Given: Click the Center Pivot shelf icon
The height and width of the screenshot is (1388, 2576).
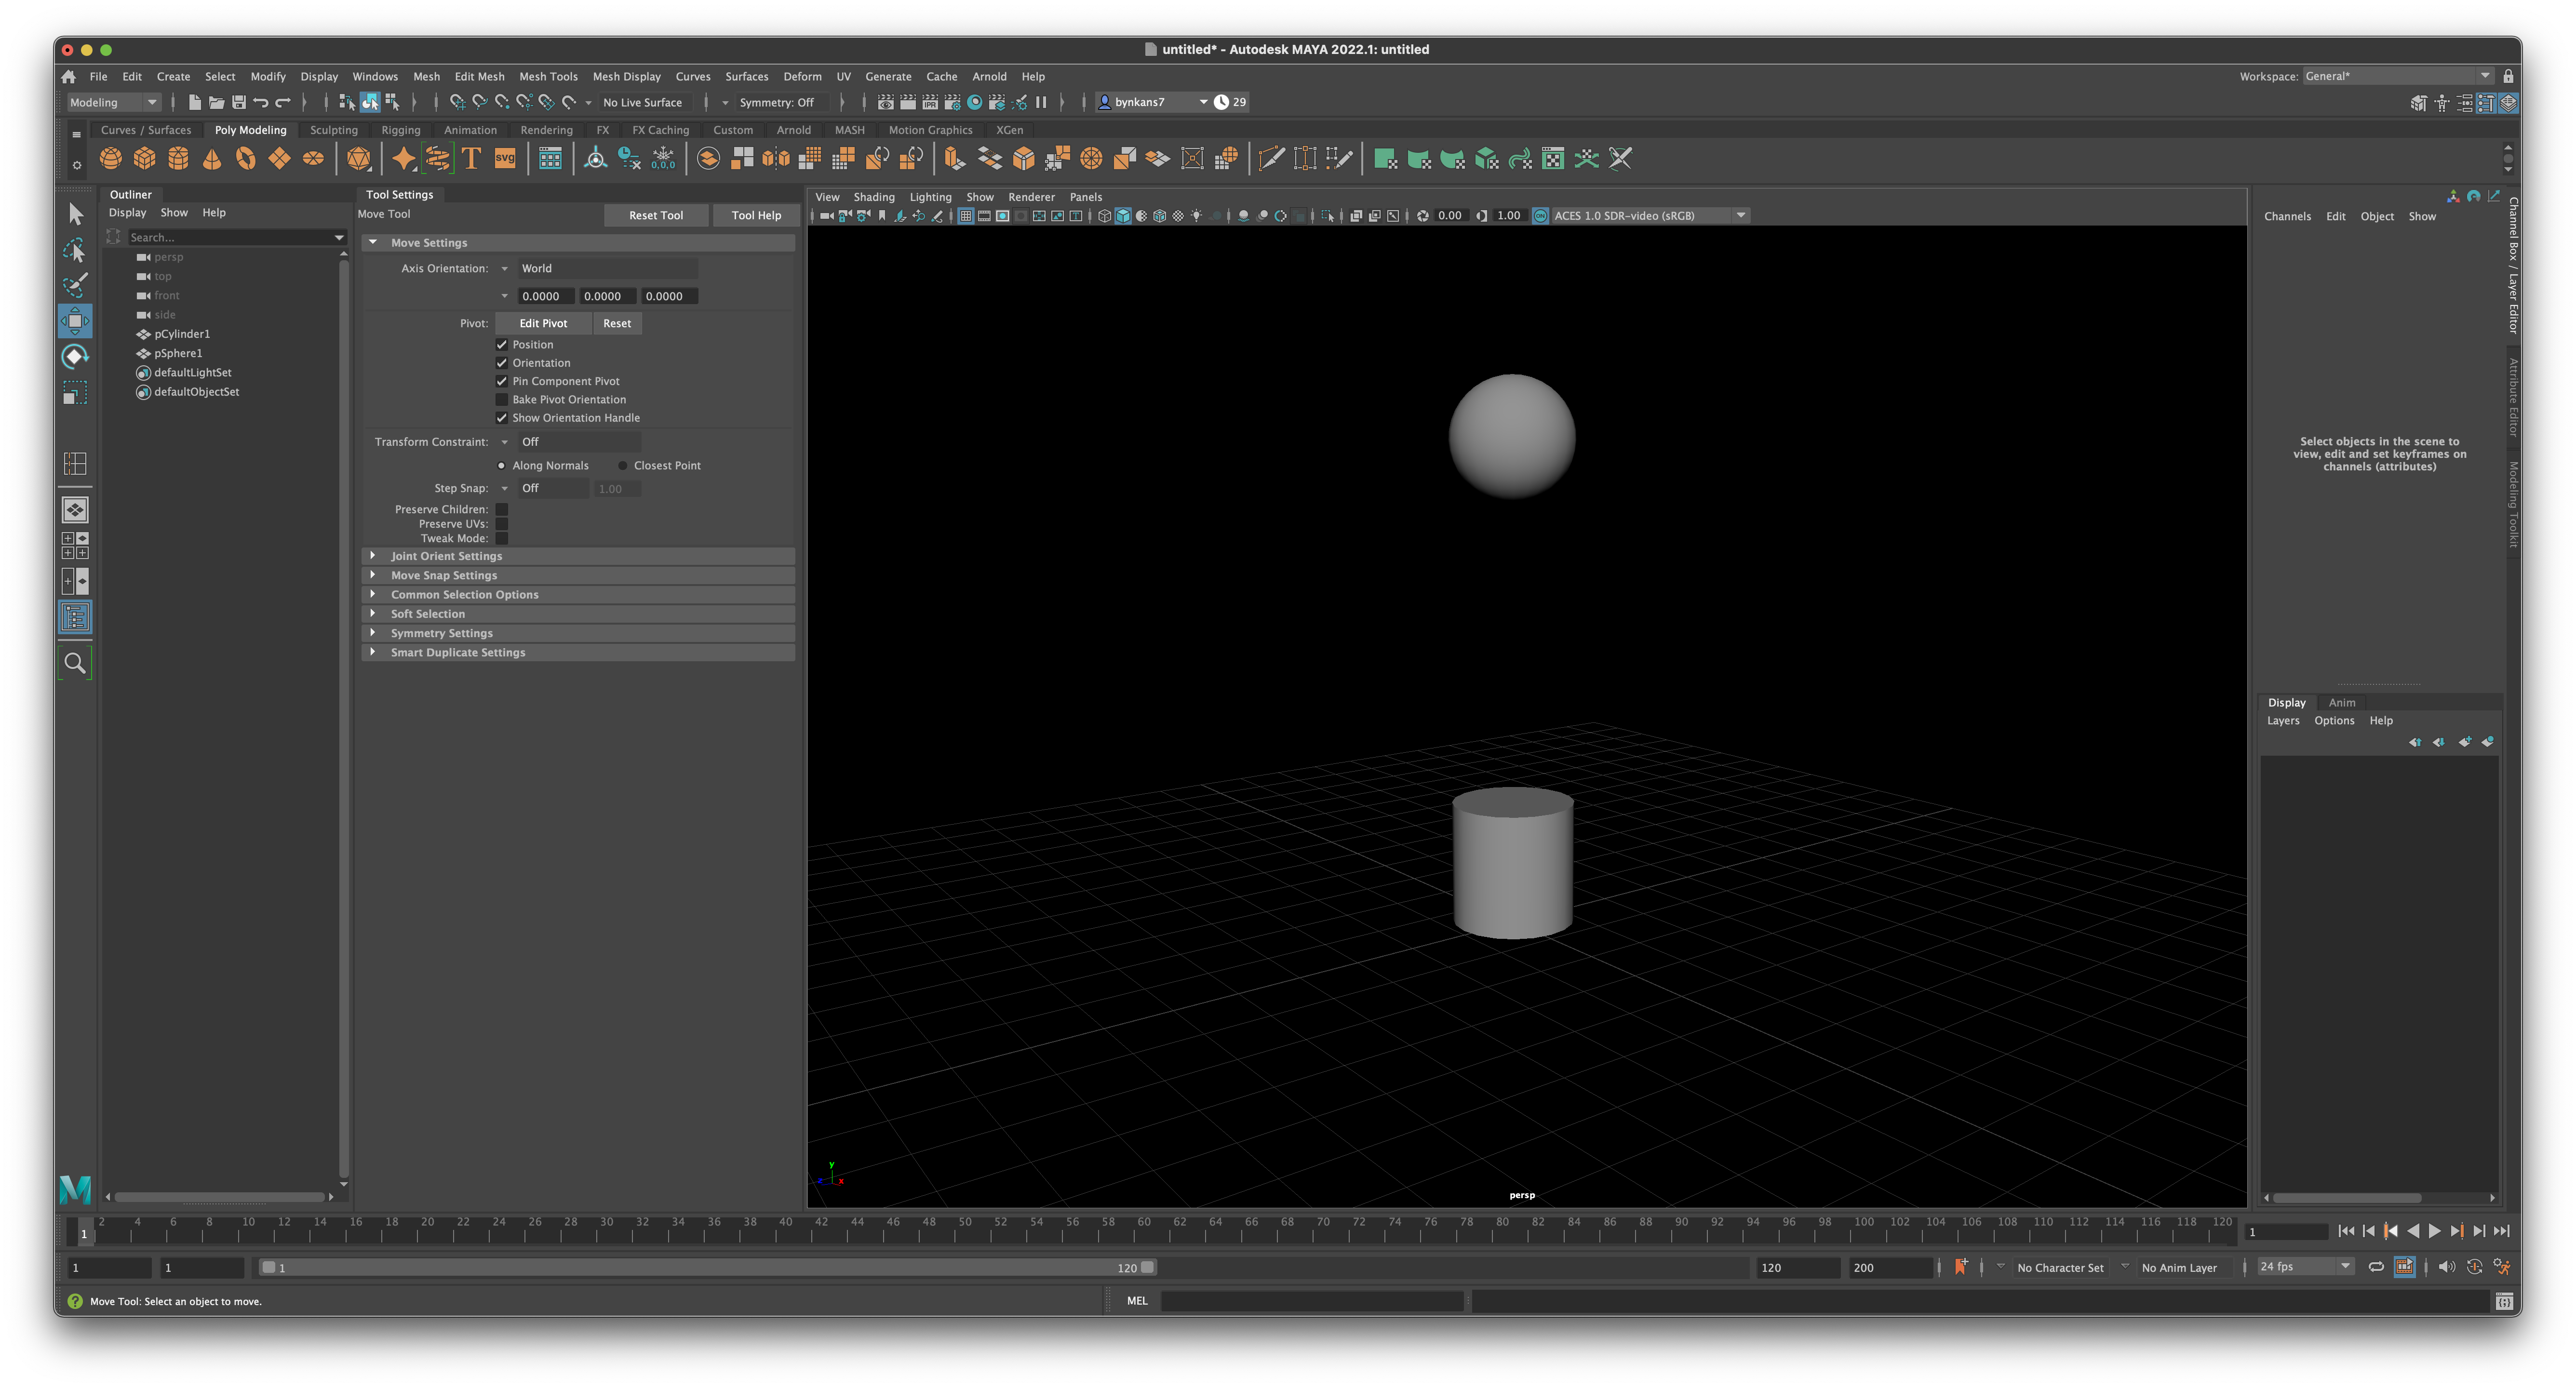Looking at the screenshot, I should pos(596,159).
